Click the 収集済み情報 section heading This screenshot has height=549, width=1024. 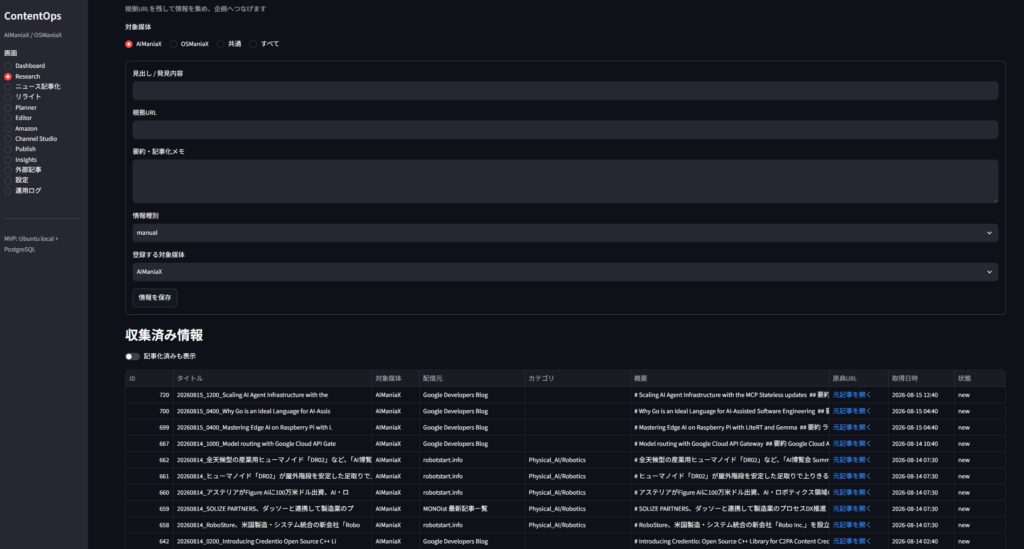(x=164, y=336)
